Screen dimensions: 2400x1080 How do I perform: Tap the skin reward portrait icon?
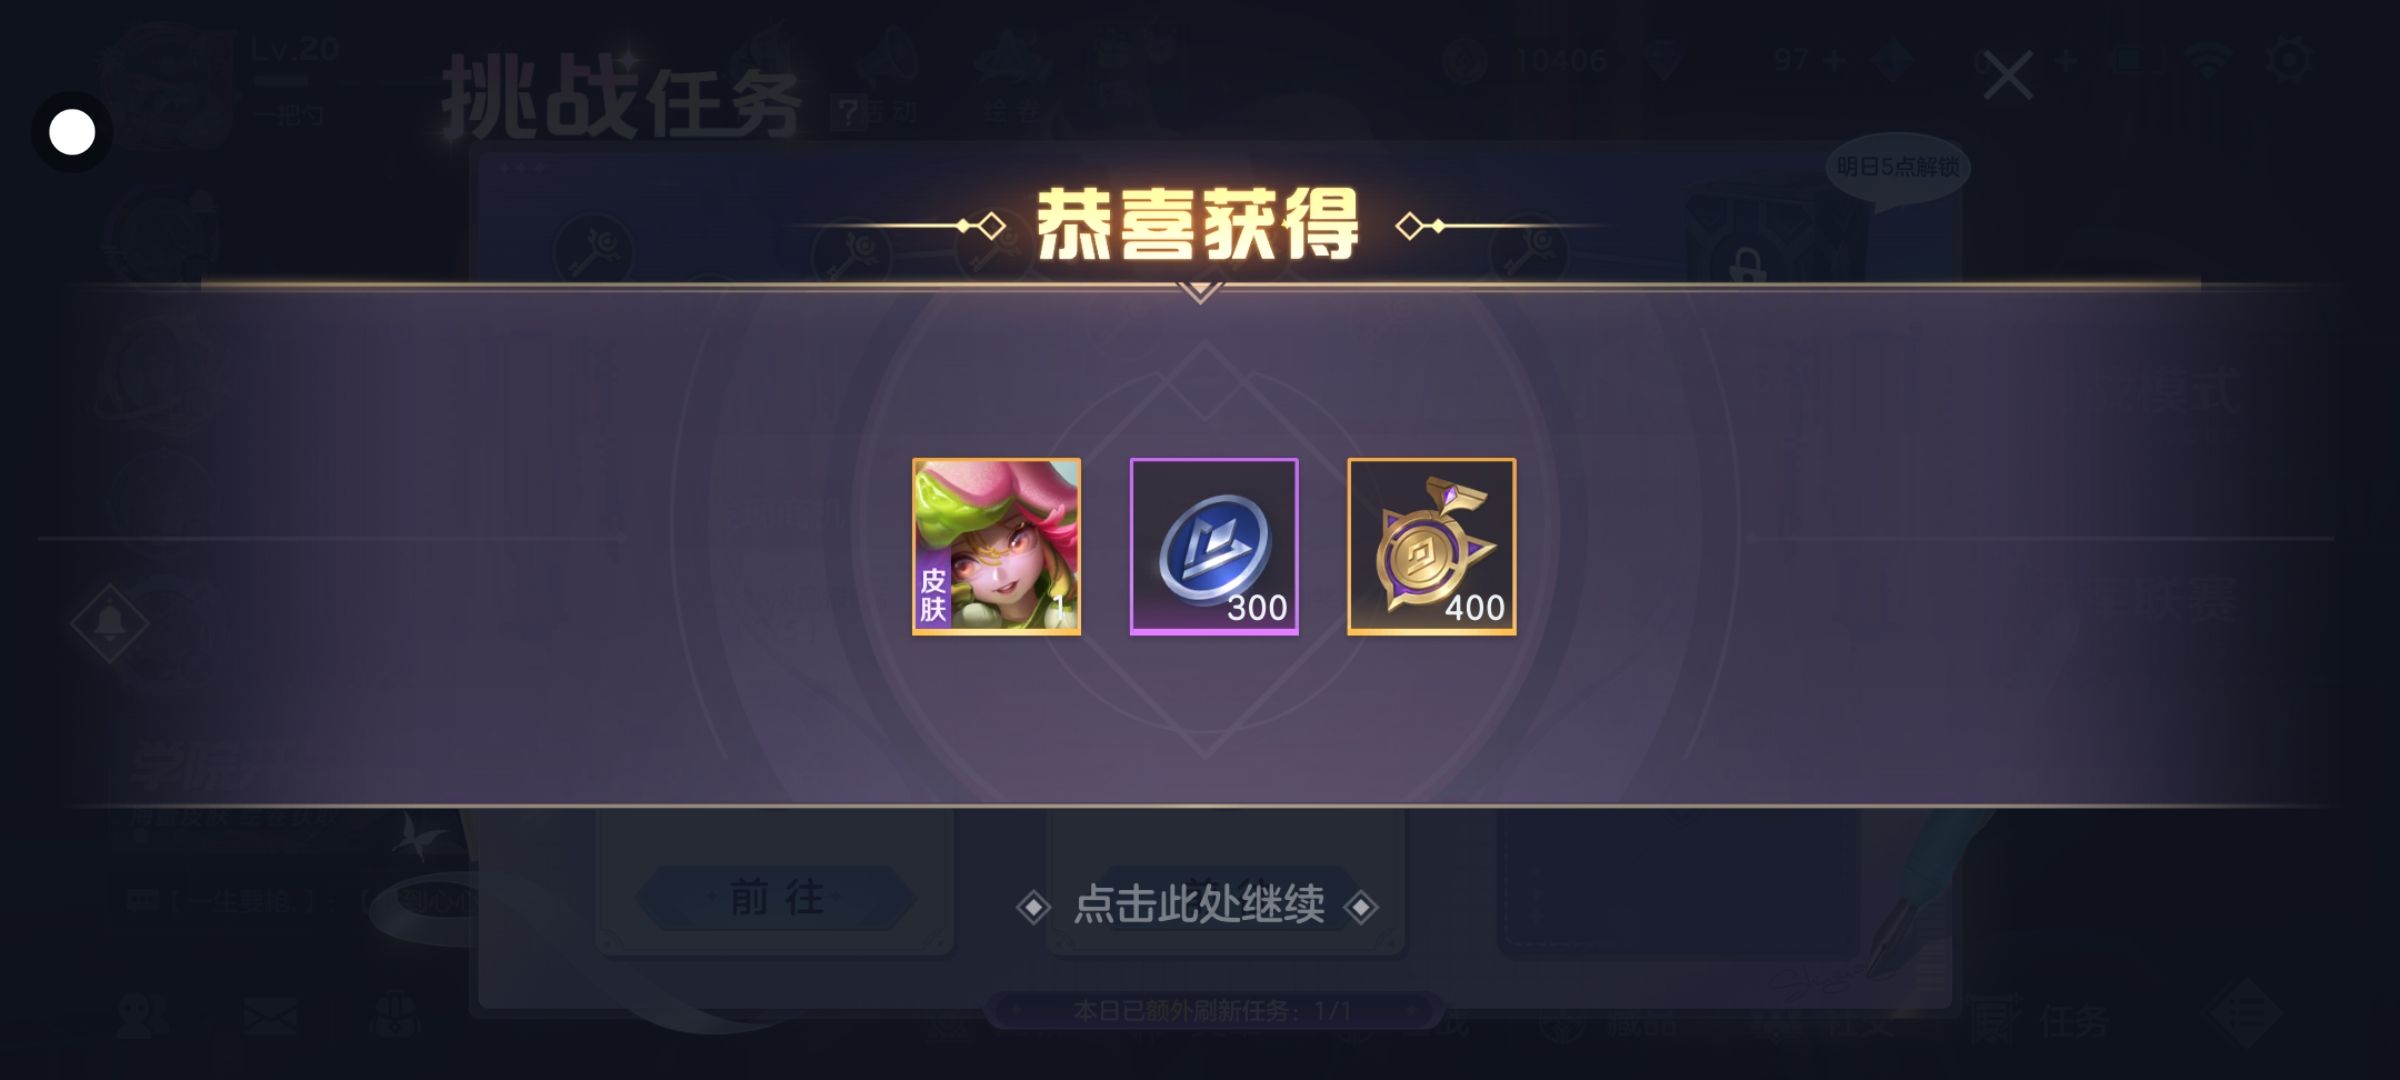click(x=996, y=546)
